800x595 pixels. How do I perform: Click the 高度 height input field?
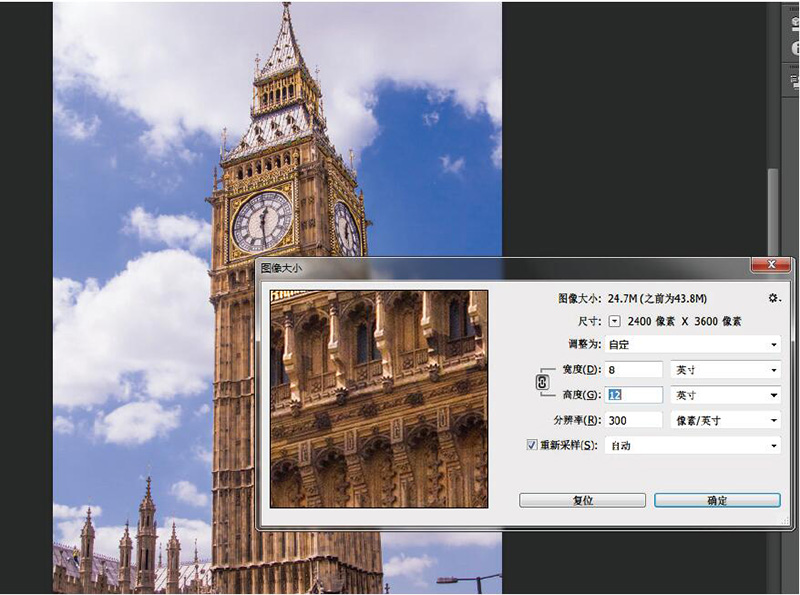click(x=634, y=395)
